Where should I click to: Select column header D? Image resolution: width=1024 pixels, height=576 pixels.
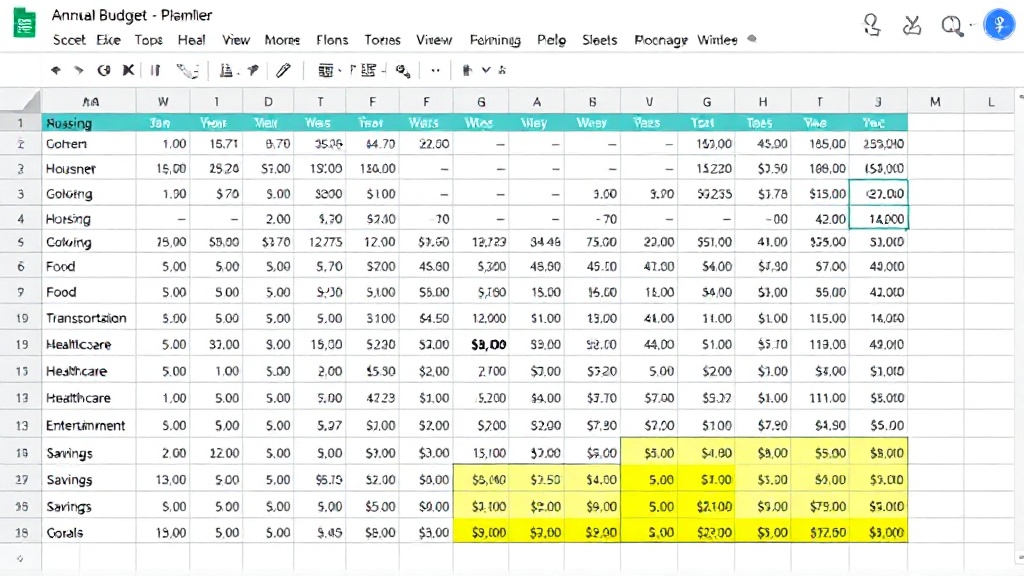pos(268,101)
